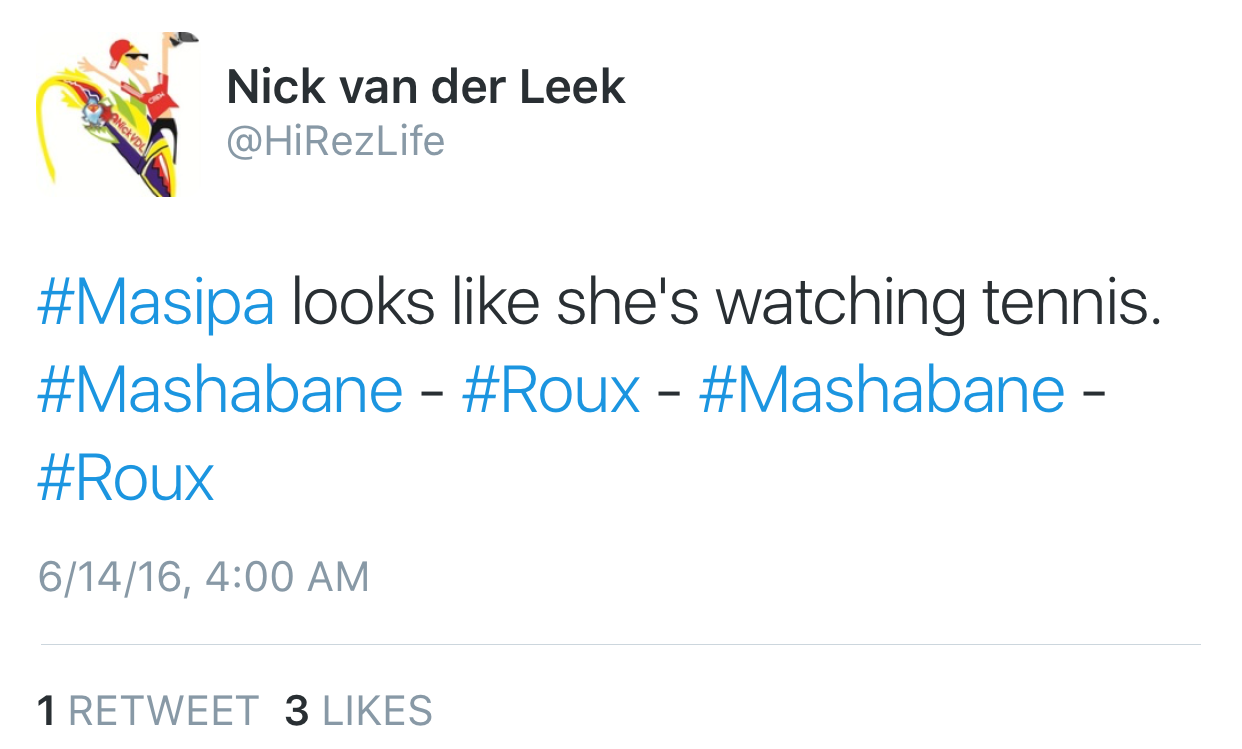Click the words "looks like" in the tweet
The width and height of the screenshot is (1242, 749).
click(416, 303)
